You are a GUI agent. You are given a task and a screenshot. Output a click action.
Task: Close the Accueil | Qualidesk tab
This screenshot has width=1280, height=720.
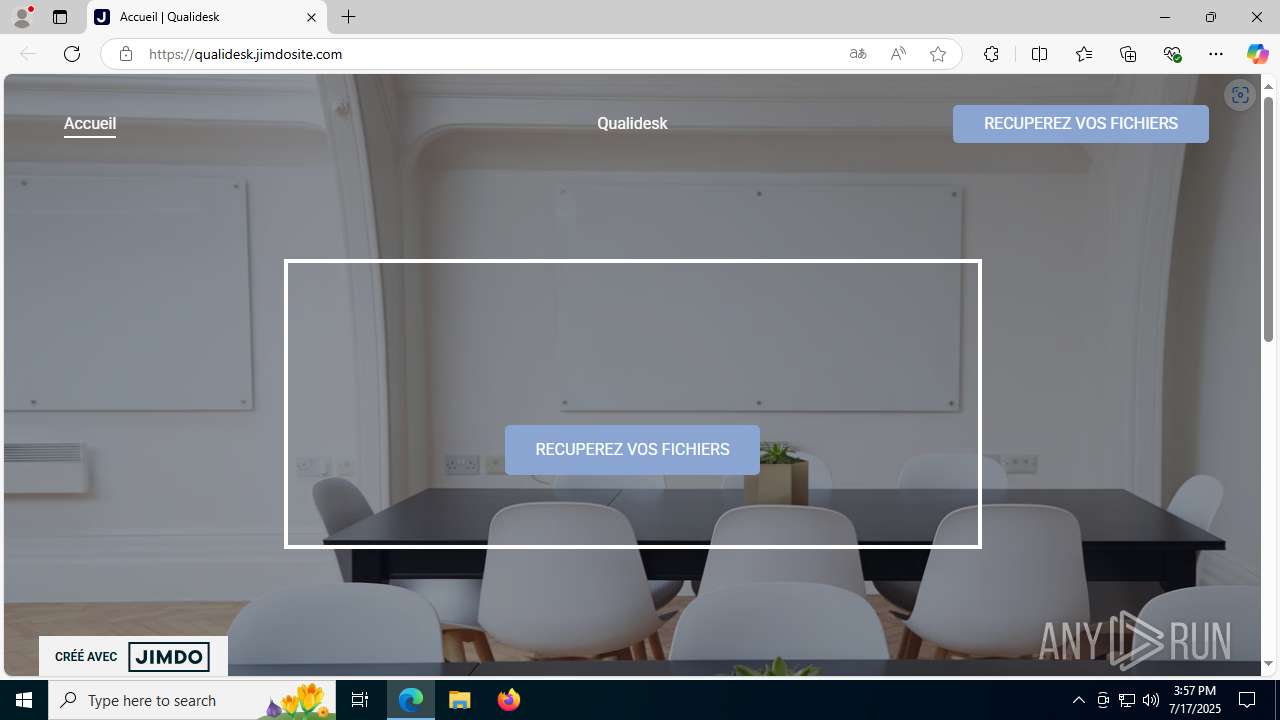[x=311, y=17]
